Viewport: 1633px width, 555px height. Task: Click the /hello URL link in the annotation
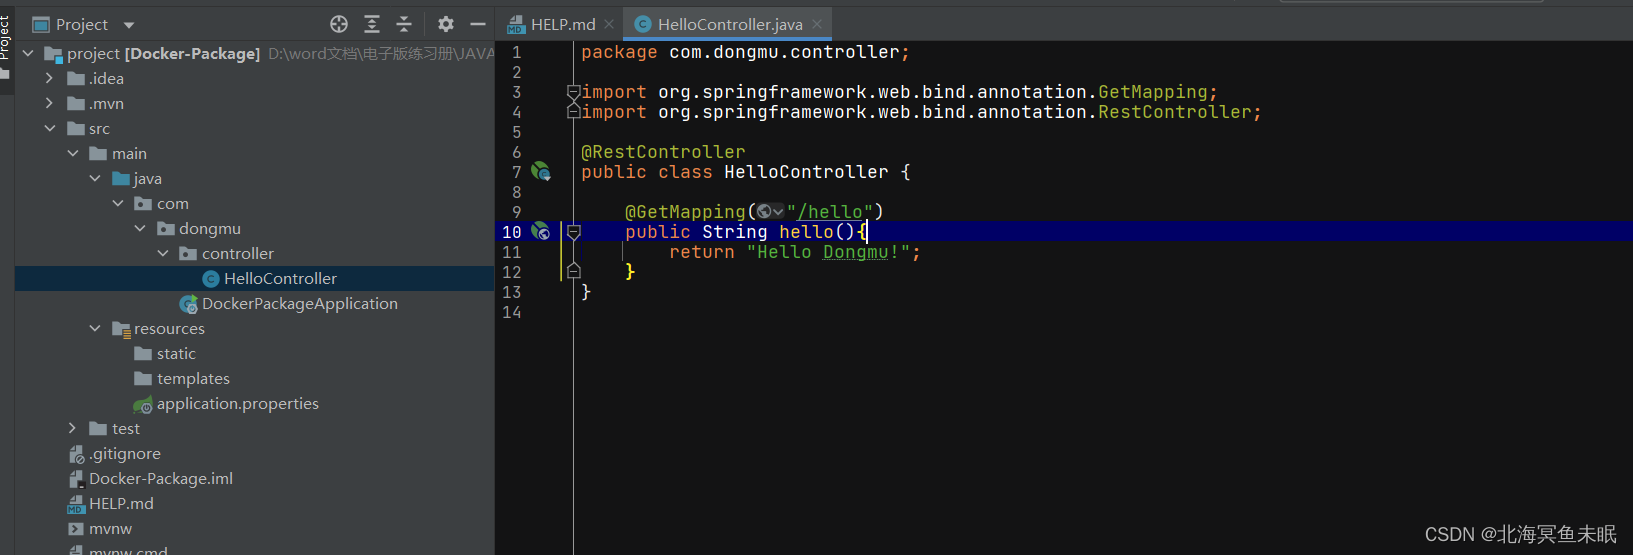coord(830,212)
